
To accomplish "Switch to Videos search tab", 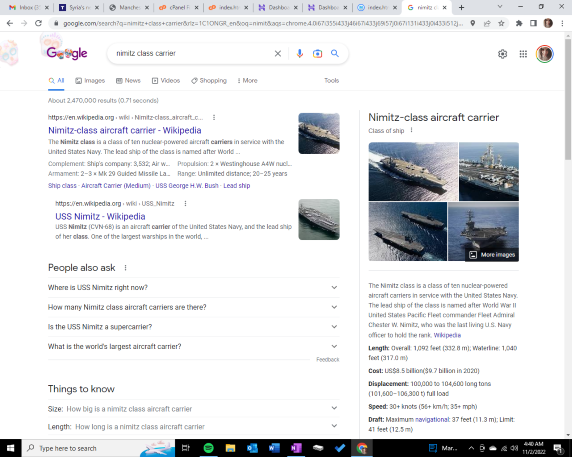I will point(166,81).
